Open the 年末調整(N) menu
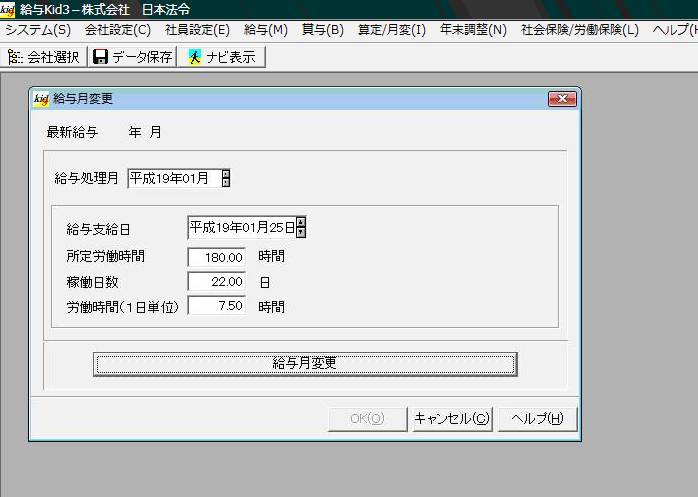 click(473, 30)
